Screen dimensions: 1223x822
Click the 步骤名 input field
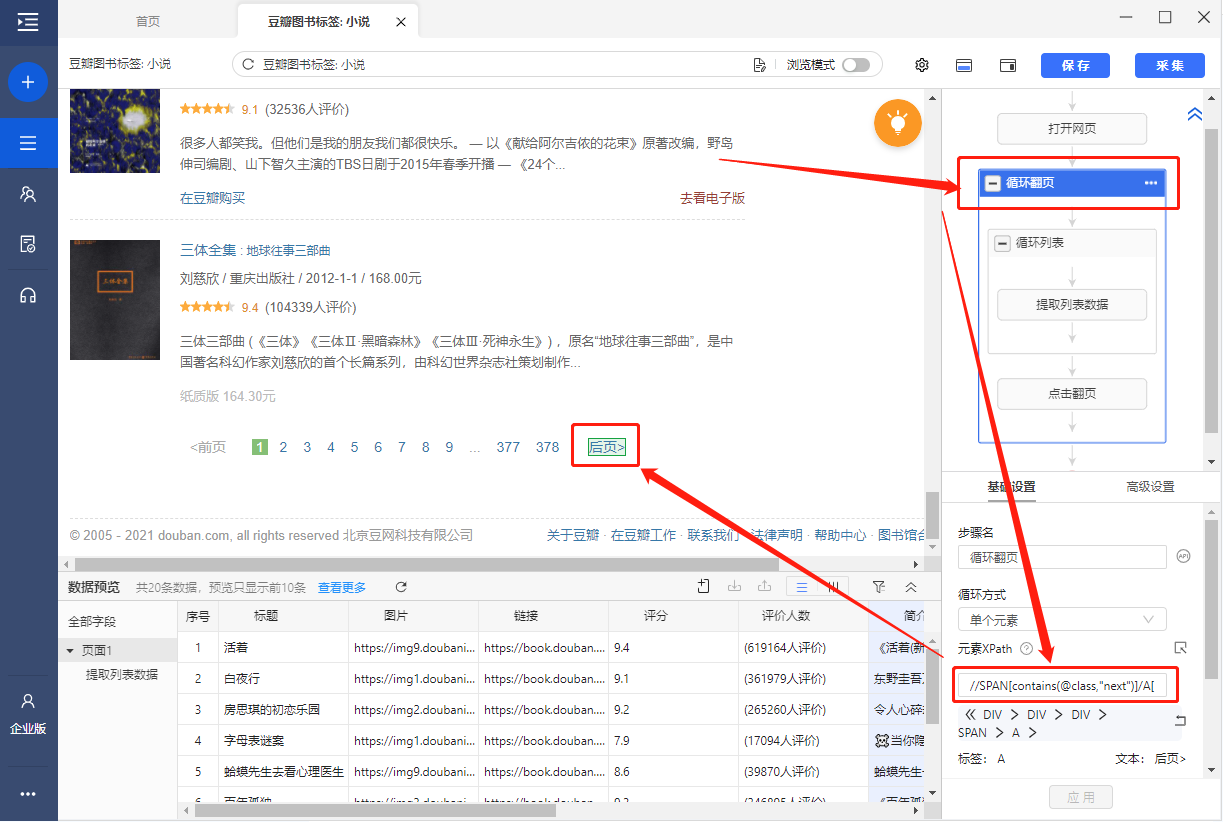pos(1062,557)
